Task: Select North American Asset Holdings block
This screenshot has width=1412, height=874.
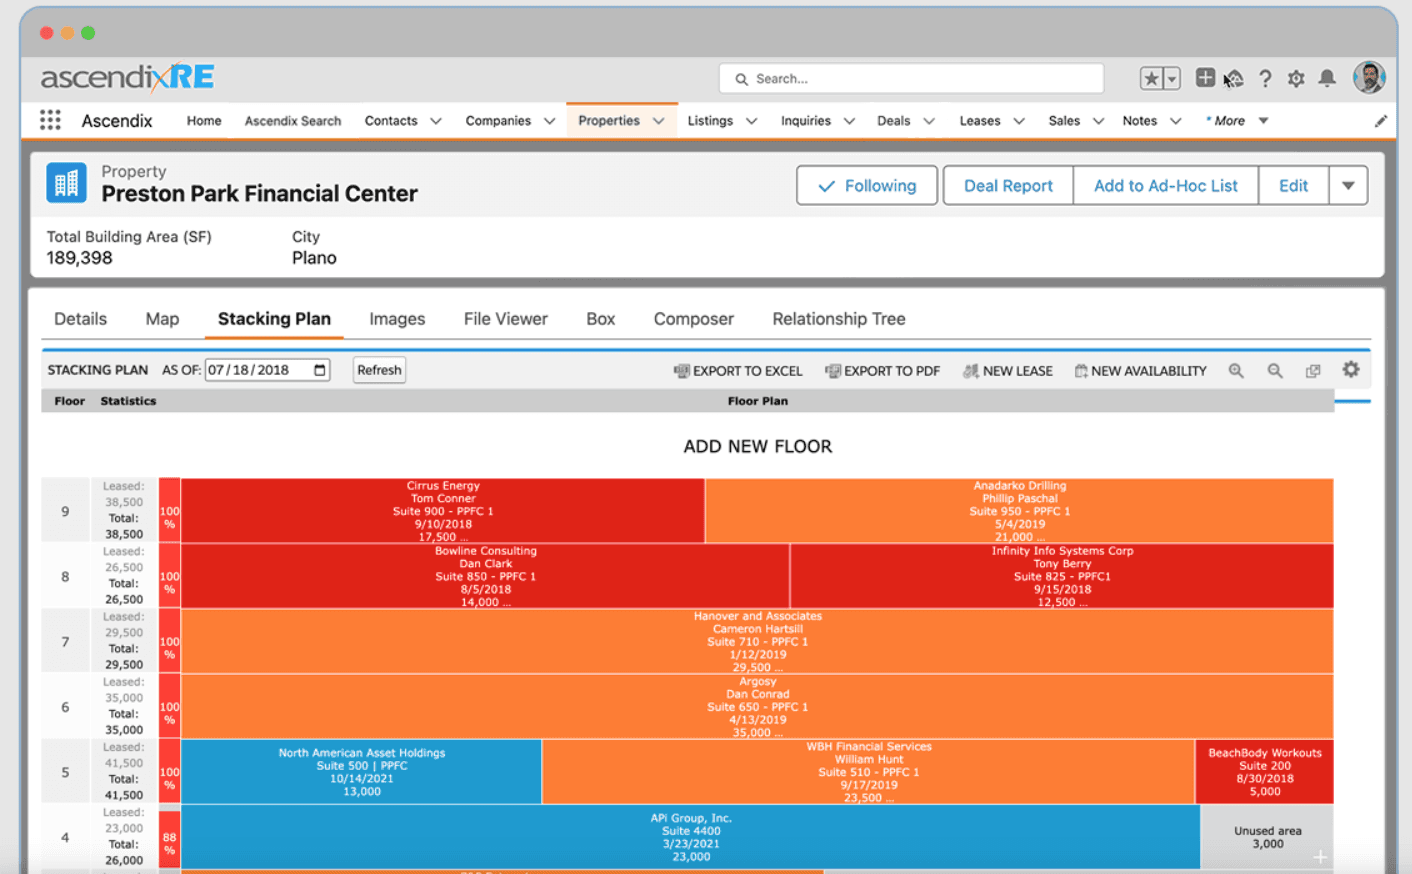Action: pyautogui.click(x=362, y=772)
